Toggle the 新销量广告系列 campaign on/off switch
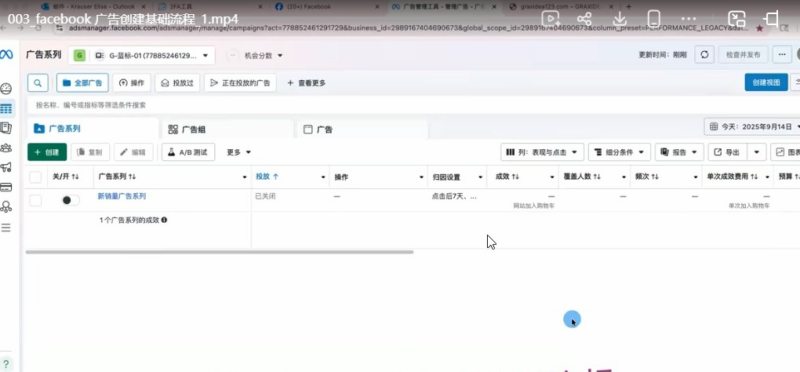The image size is (800, 372). click(70, 200)
